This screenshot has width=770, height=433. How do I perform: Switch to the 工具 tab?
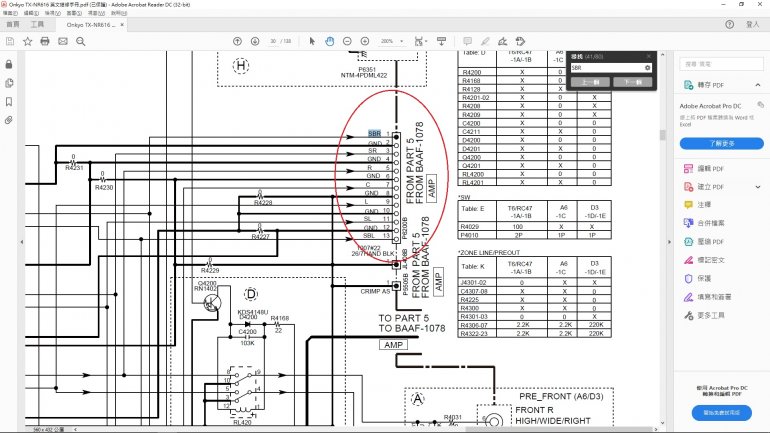pos(37,24)
